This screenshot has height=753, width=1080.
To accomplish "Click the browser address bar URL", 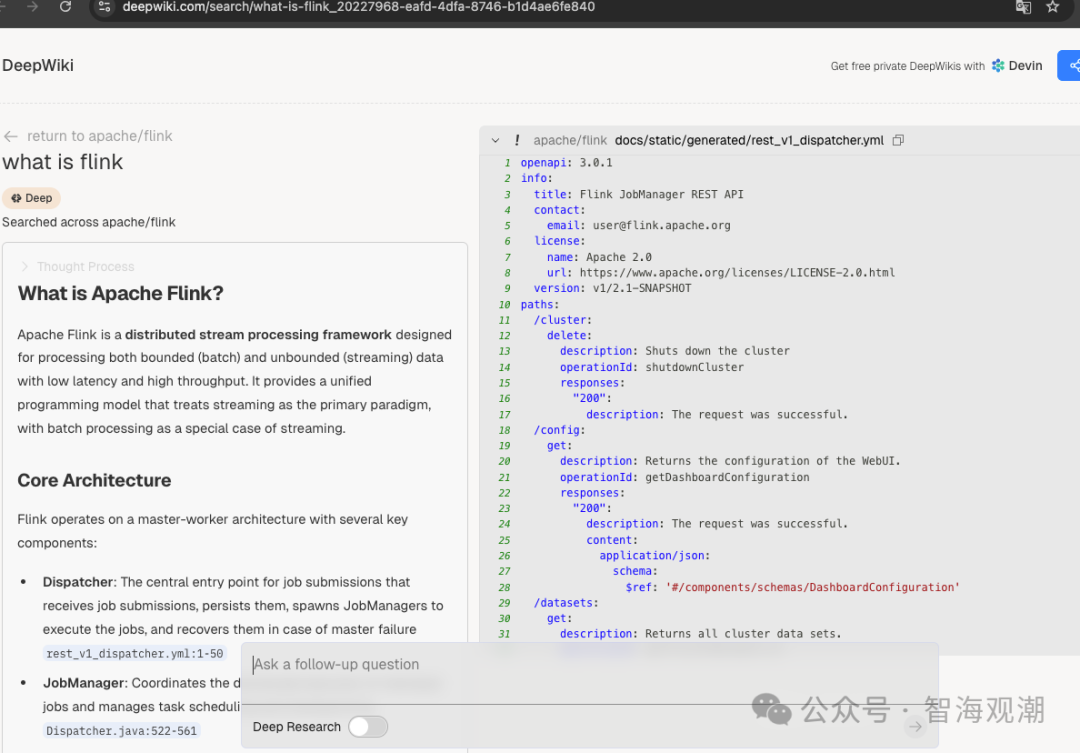I will 358,7.
